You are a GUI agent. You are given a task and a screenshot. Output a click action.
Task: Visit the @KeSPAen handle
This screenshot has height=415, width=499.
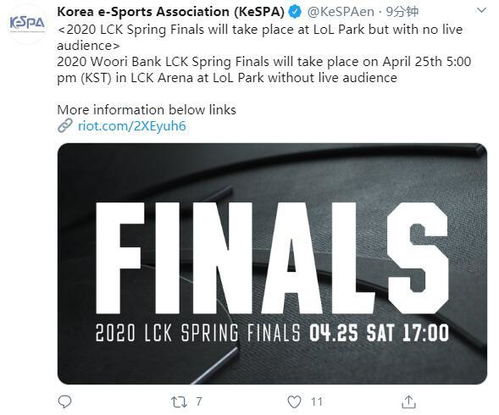tap(340, 12)
